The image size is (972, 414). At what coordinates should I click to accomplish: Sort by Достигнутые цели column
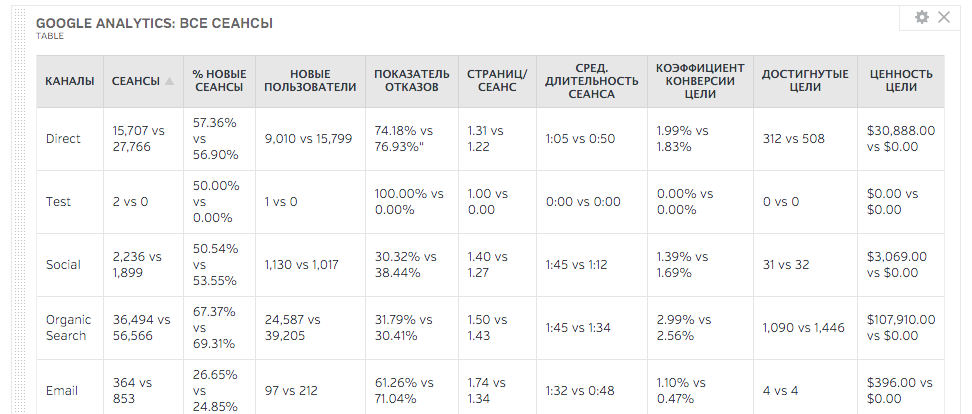coord(805,81)
